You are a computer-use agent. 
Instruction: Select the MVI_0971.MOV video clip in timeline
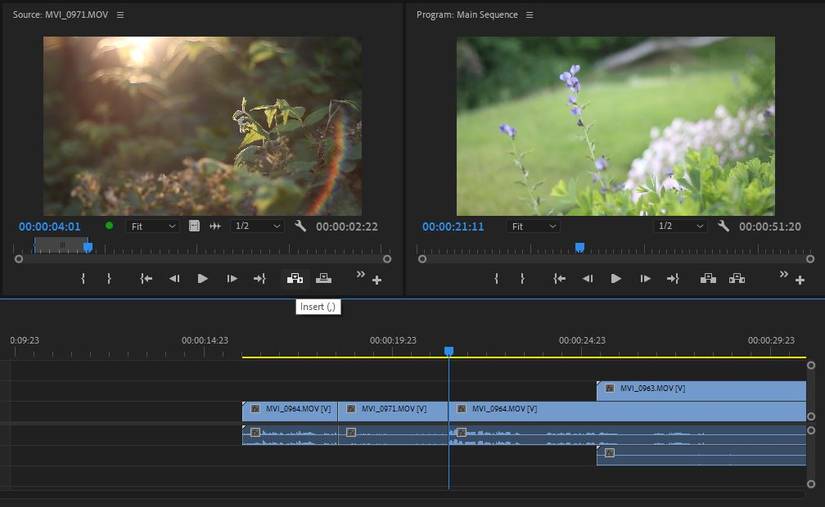393,411
